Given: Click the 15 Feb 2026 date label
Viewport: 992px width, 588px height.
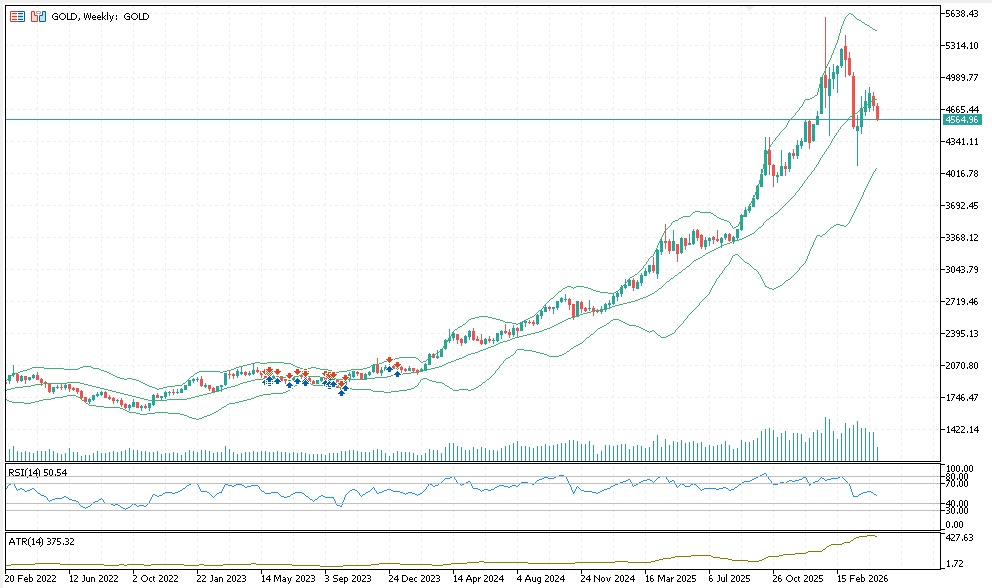Looking at the screenshot, I should click(x=865, y=578).
